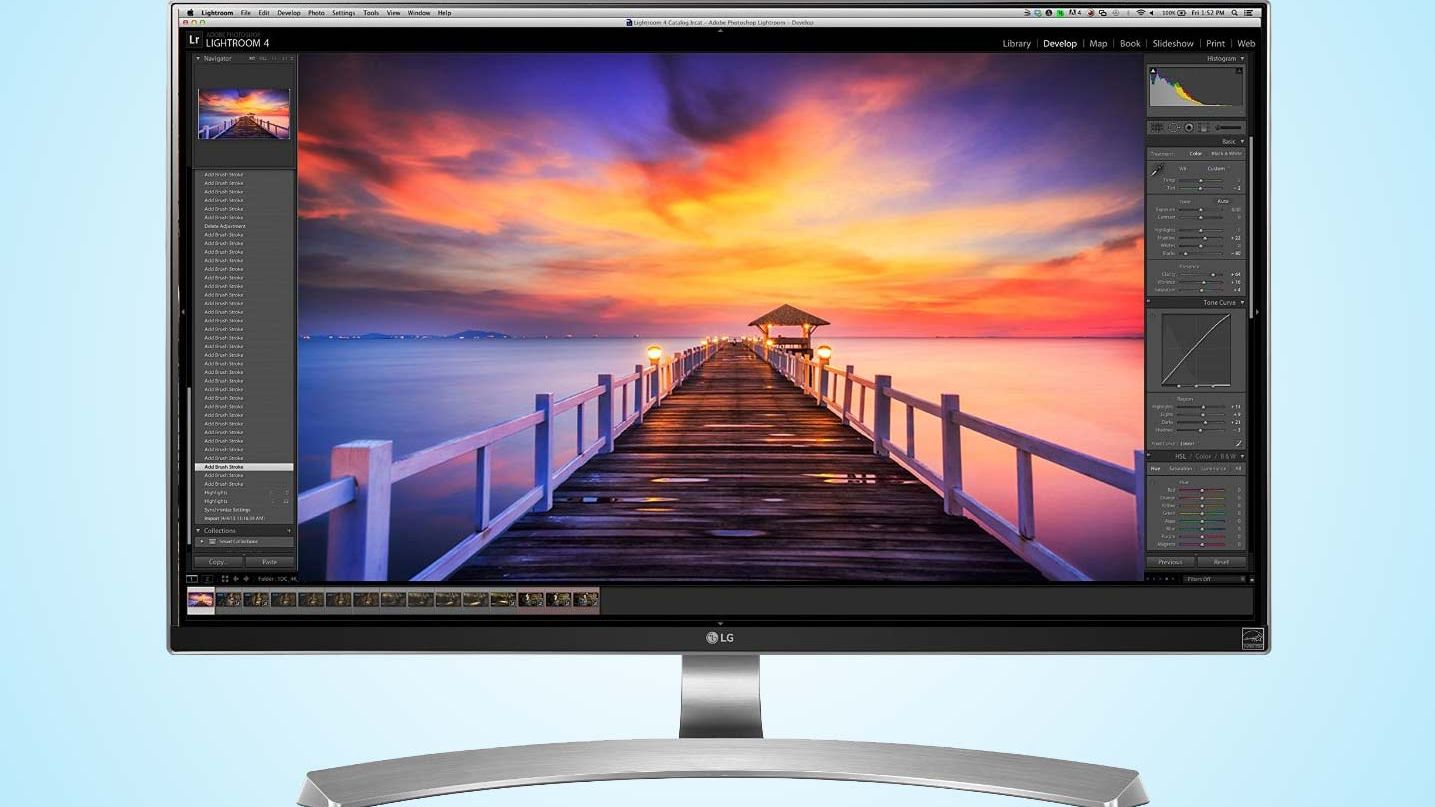Select the Crop Overlay tool
The width and height of the screenshot is (1435, 807).
point(1157,128)
